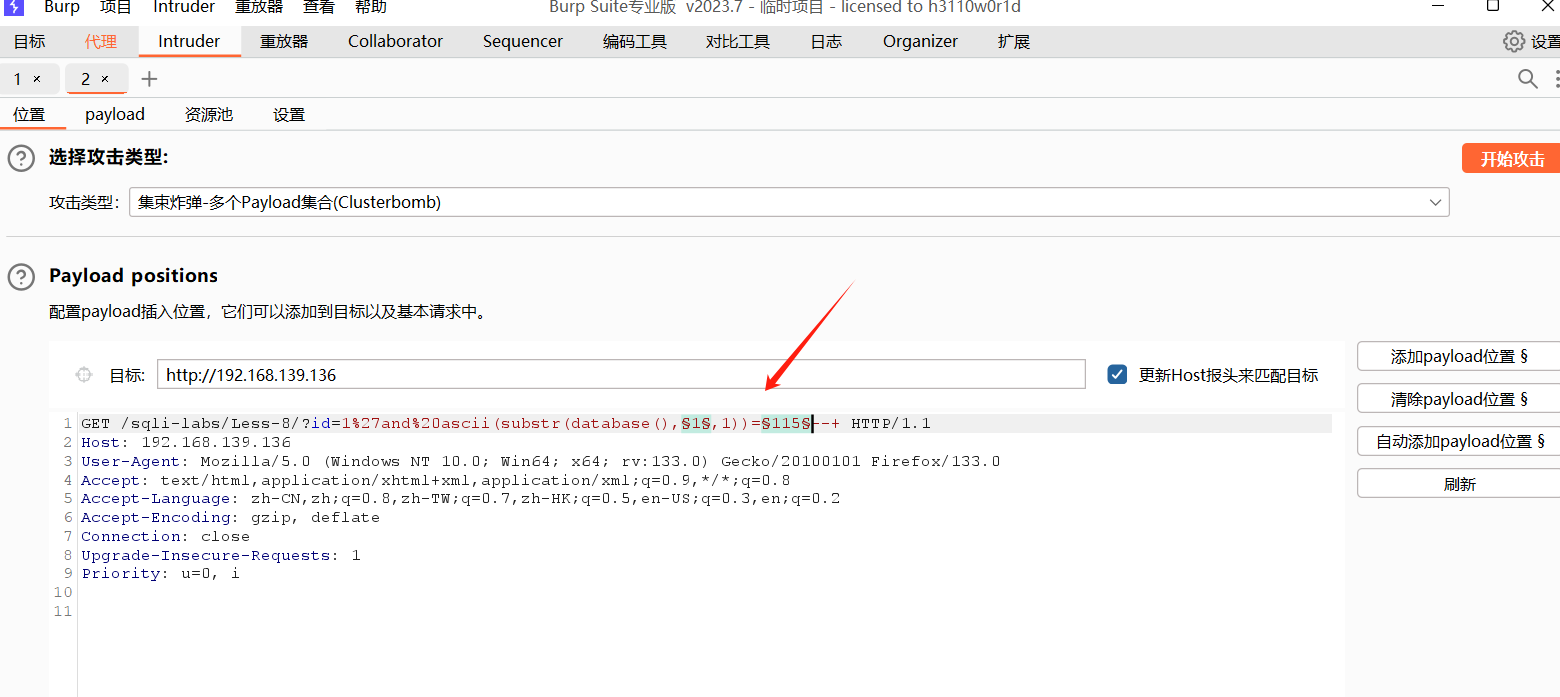This screenshot has height=697, width=1560.
Task: Click the User-Agent header line
Action: (x=540, y=461)
